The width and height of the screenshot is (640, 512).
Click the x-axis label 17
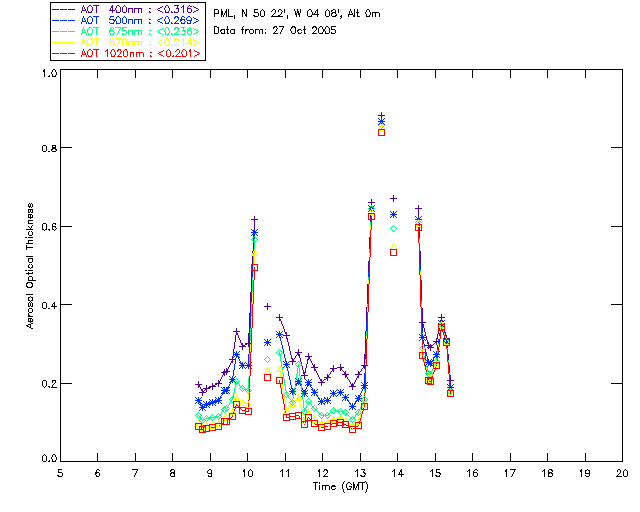(x=510, y=473)
